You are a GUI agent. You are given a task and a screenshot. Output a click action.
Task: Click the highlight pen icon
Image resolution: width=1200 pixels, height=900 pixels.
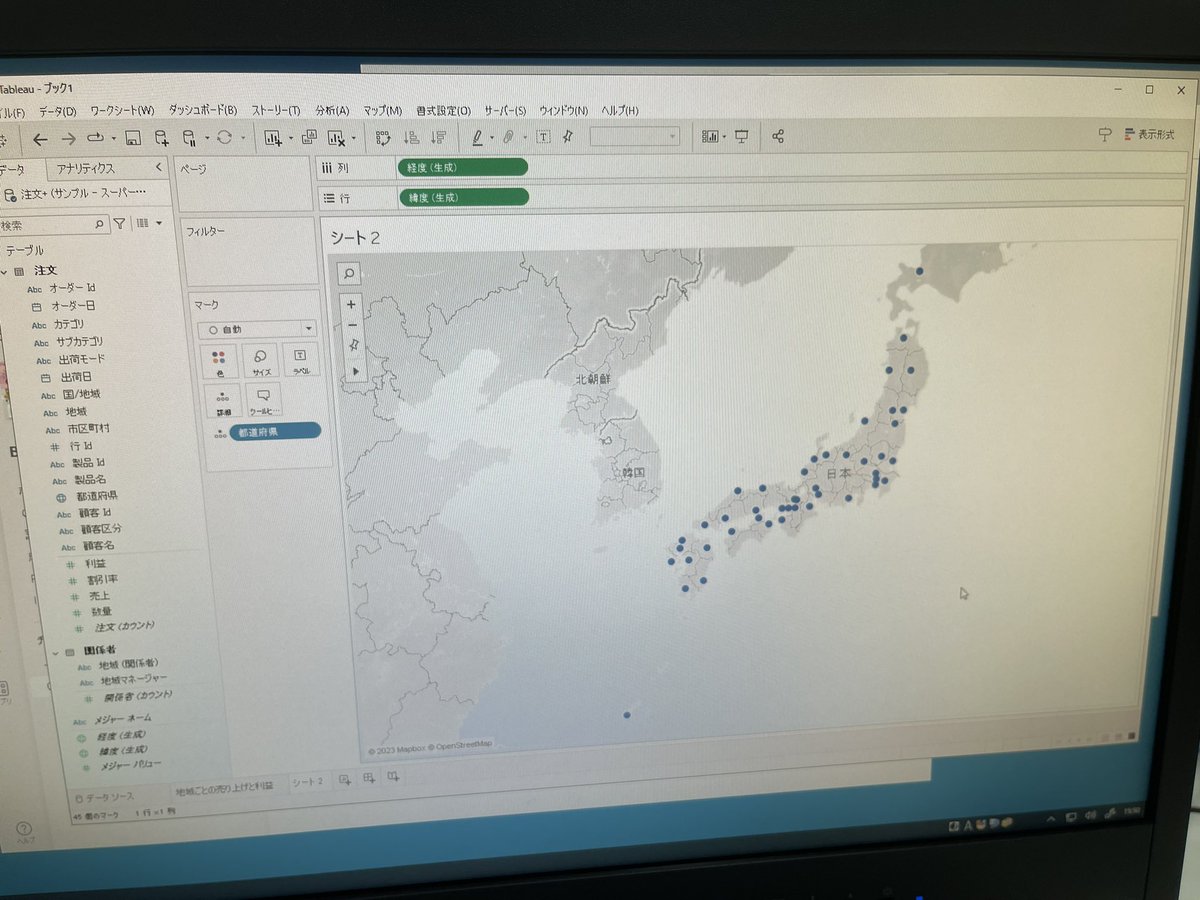(x=478, y=137)
